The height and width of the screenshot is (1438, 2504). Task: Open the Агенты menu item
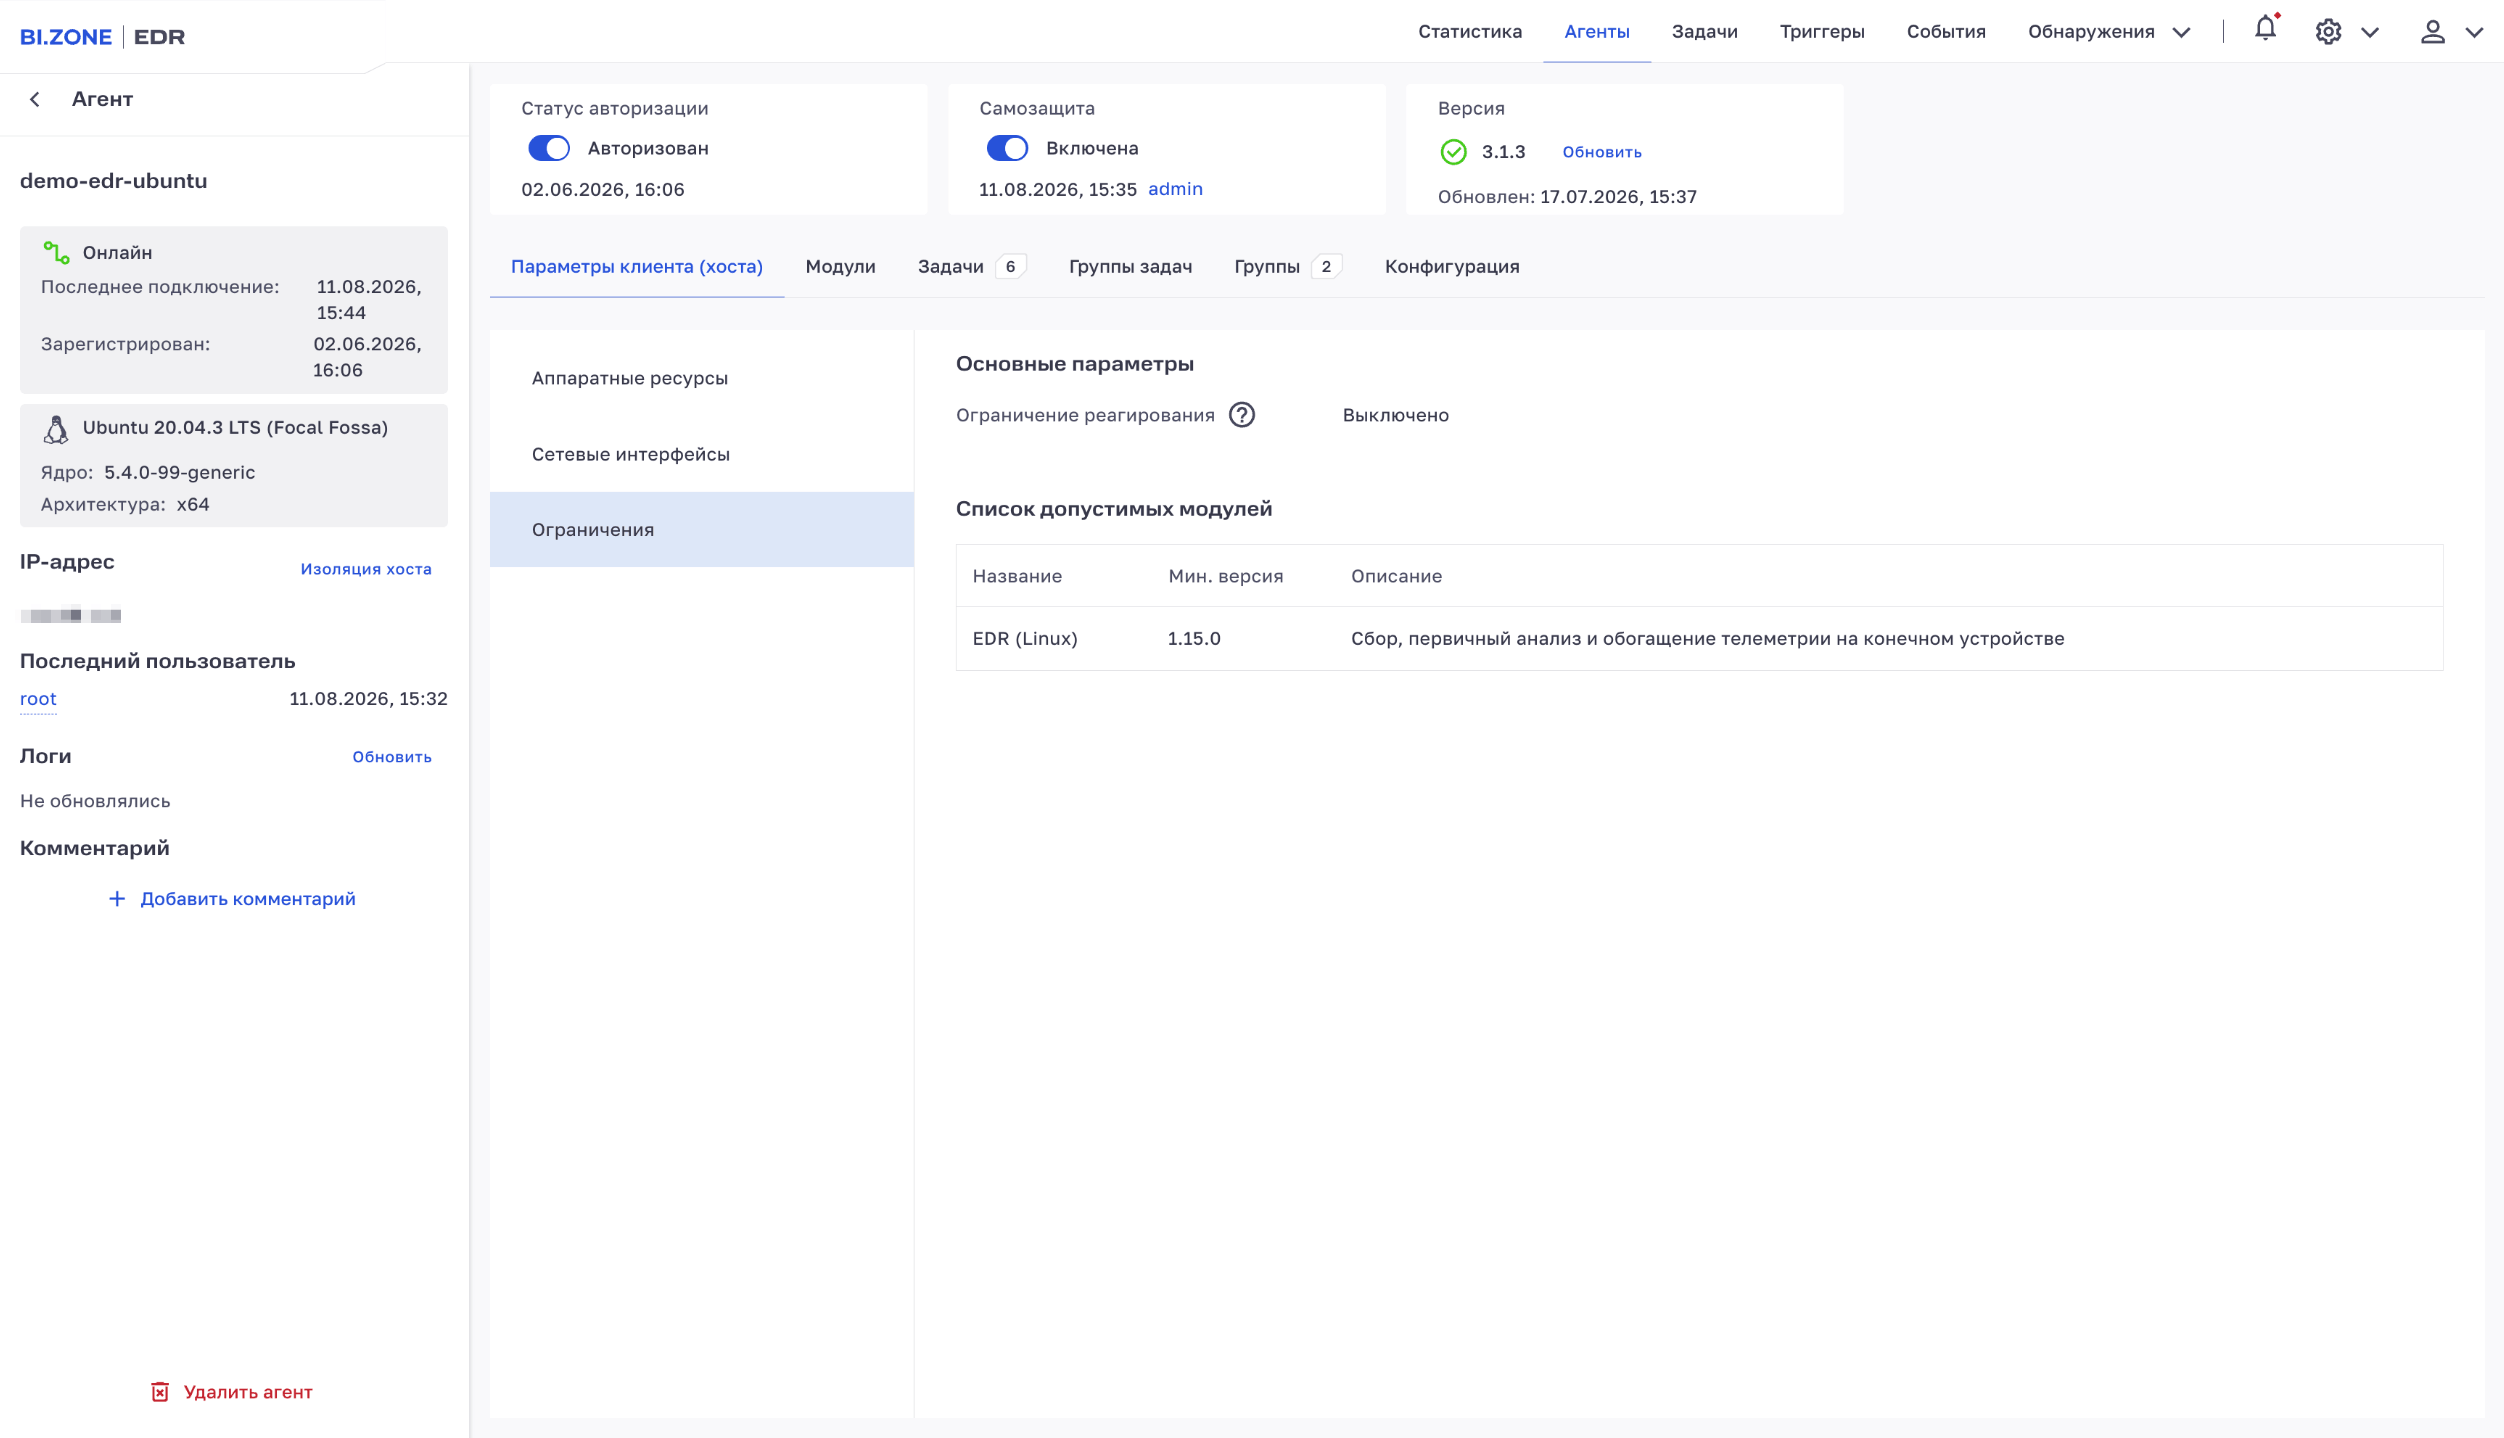pyautogui.click(x=1597, y=32)
